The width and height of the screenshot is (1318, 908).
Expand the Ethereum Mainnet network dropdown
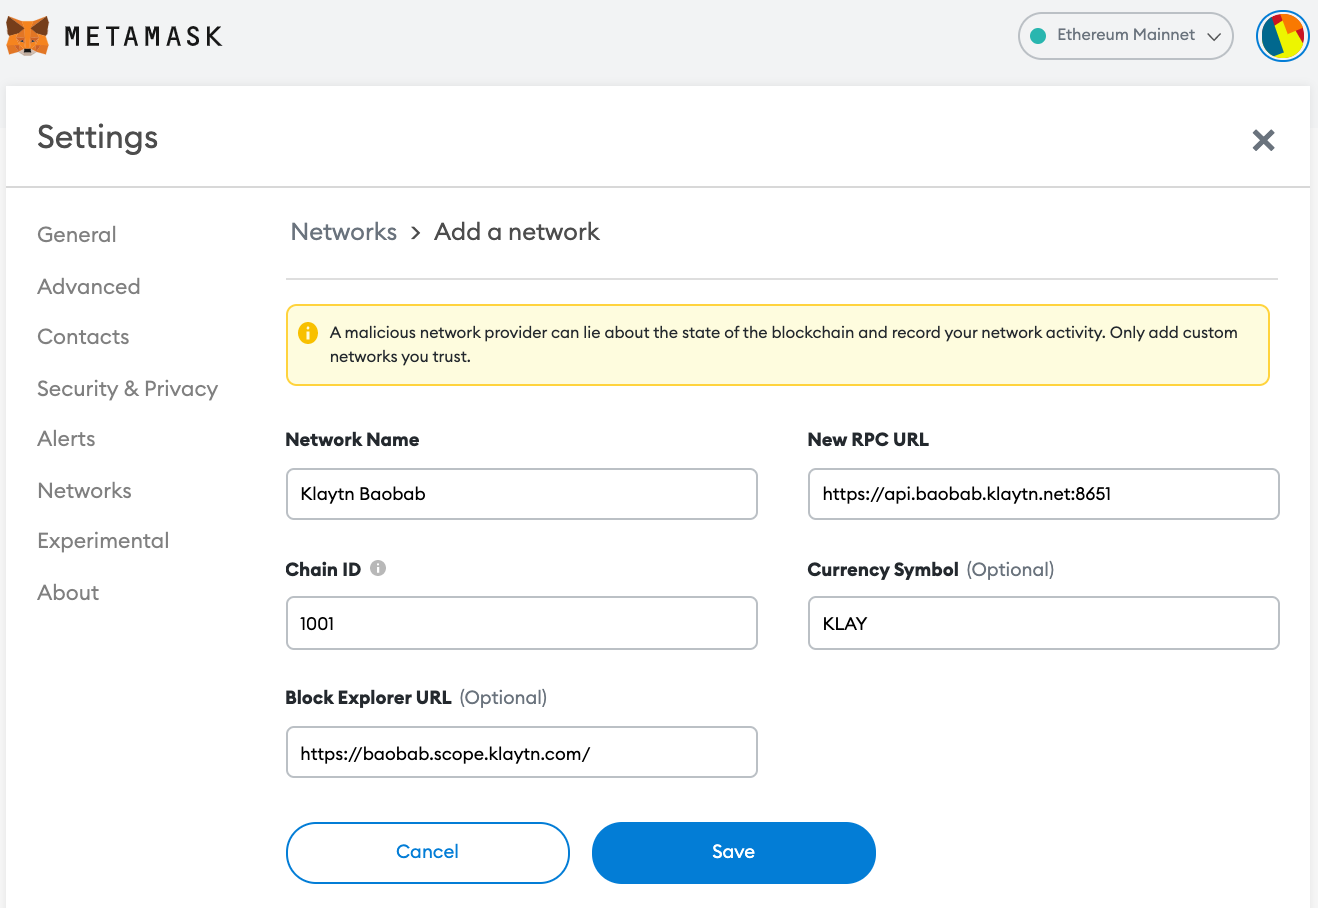pyautogui.click(x=1126, y=36)
